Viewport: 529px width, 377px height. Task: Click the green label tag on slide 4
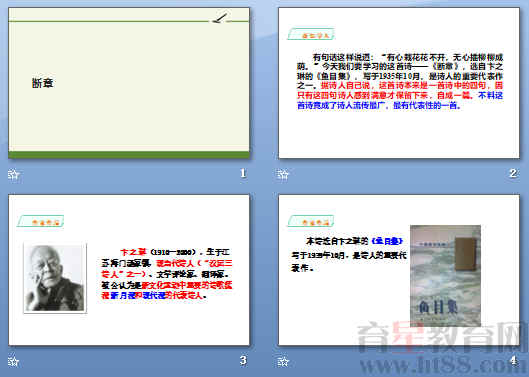tap(311, 221)
